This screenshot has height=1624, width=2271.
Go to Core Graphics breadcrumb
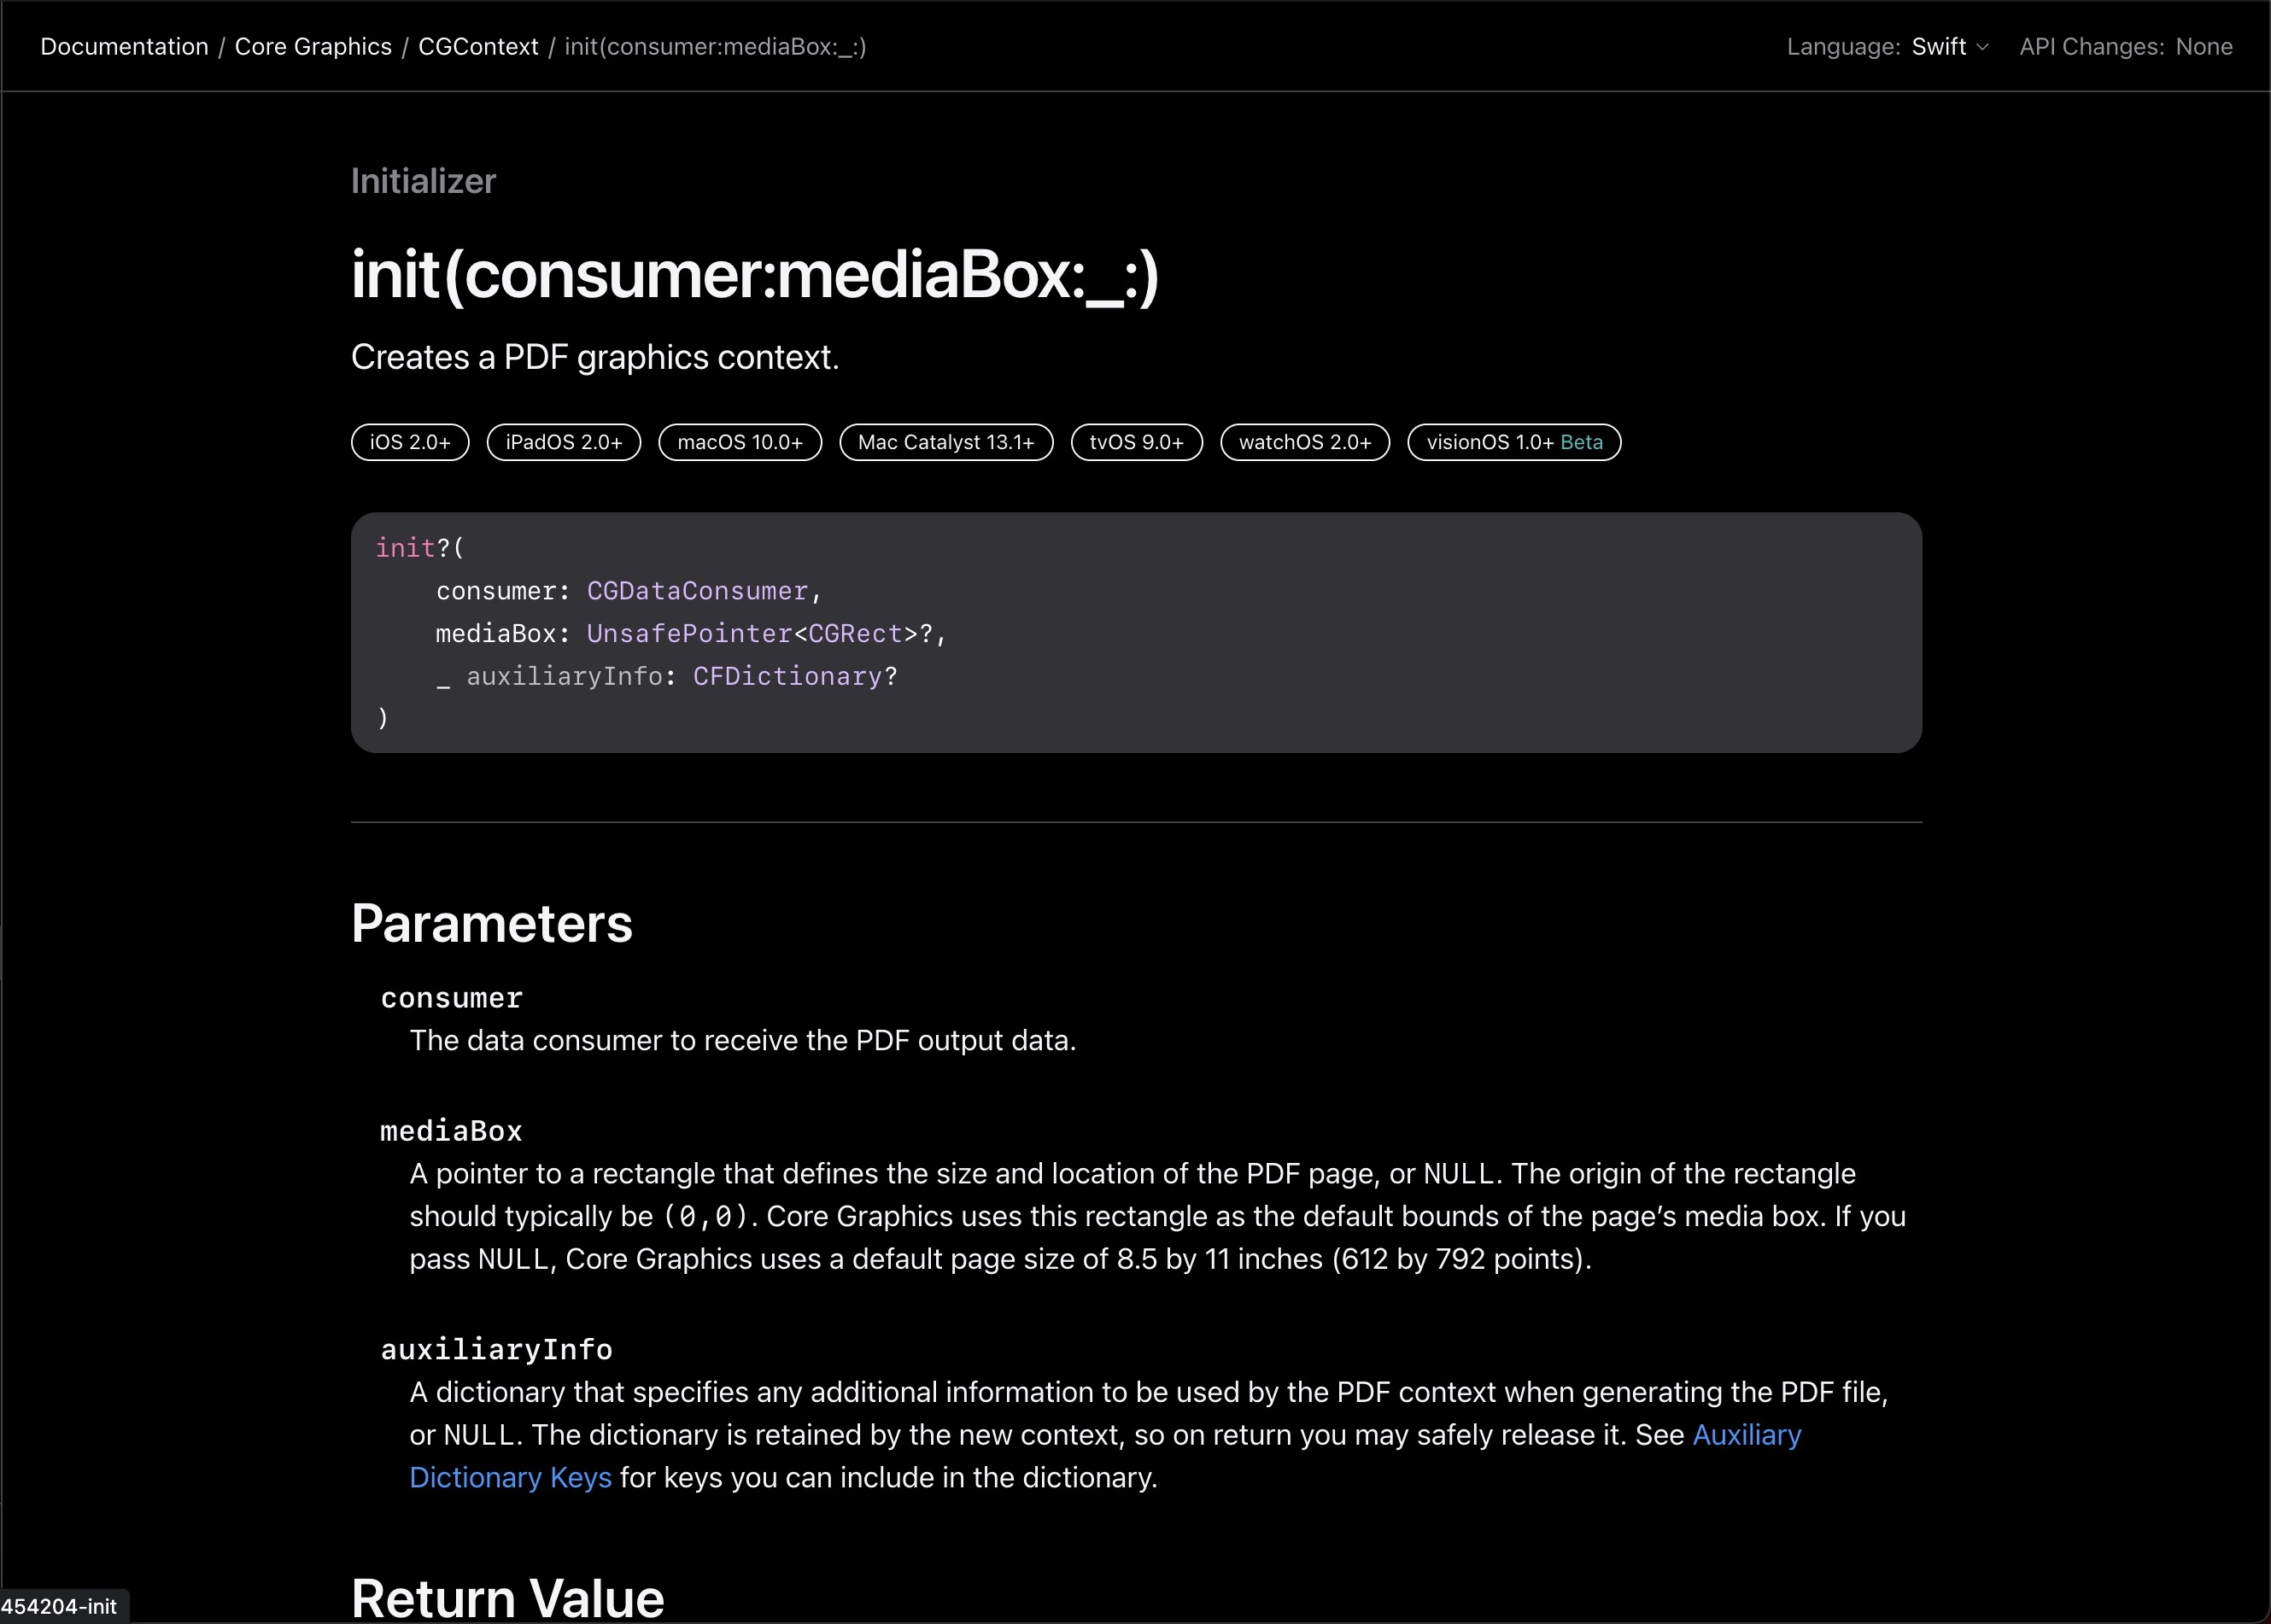click(313, 47)
